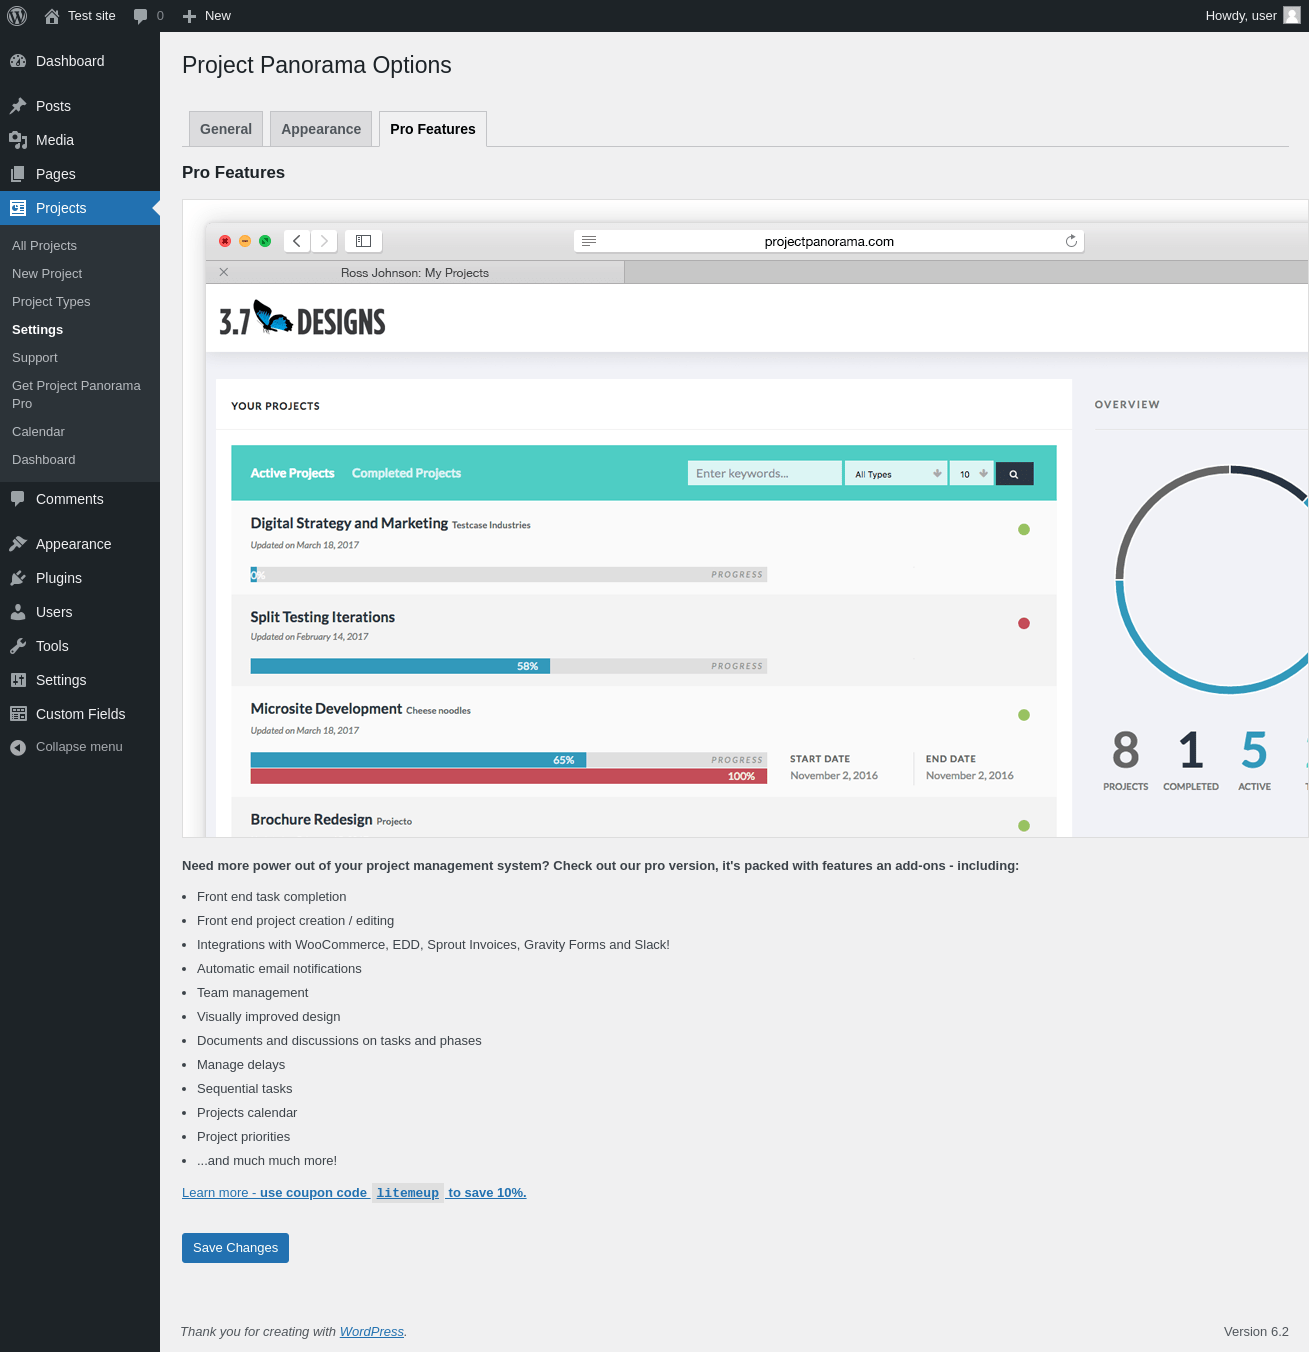This screenshot has width=1309, height=1352.
Task: Click the plus New icon in admin bar
Action: pos(190,16)
